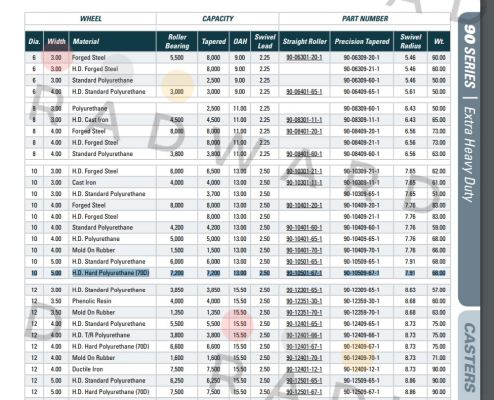
Task: Select part number 90-06309-21-1
Action: tap(362, 69)
